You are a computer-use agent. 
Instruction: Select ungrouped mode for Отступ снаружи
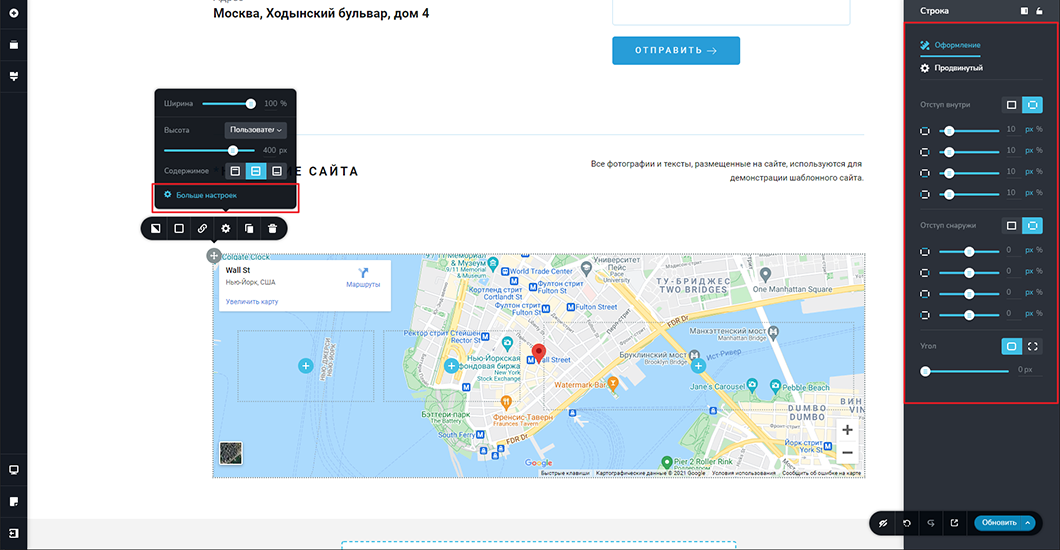coord(1032,226)
